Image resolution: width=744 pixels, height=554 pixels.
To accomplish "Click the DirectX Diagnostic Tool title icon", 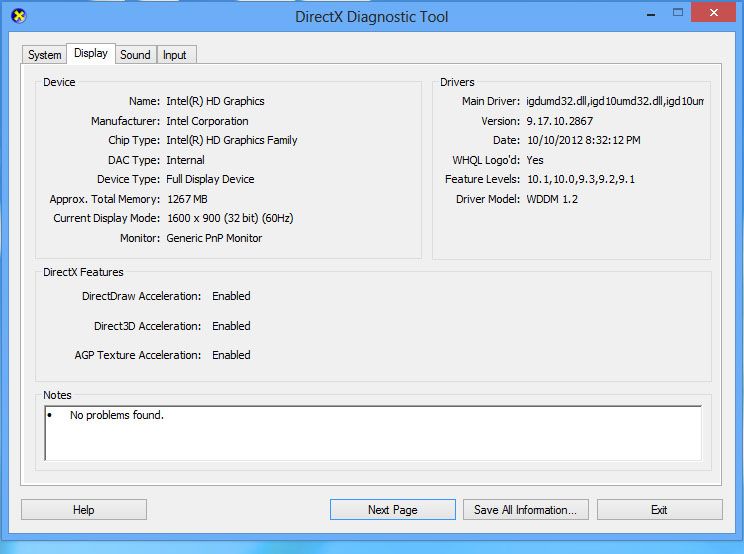I will click(x=19, y=16).
